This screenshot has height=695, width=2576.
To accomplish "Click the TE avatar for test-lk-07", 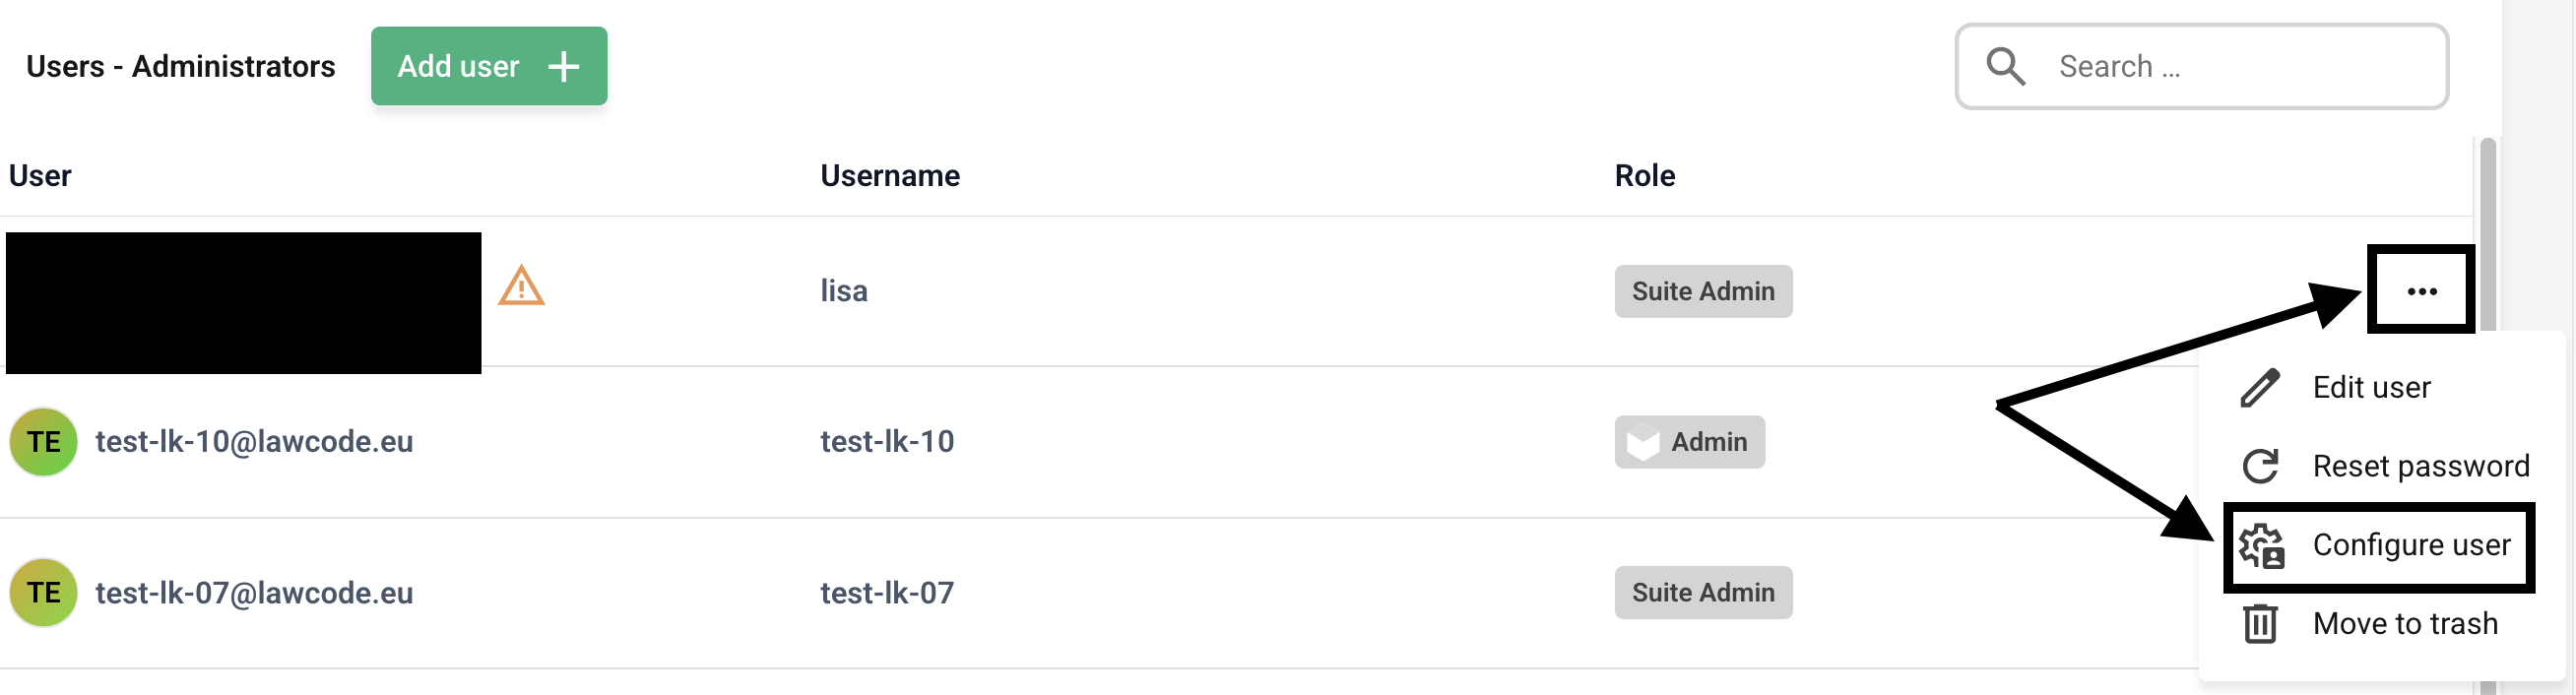I will click(x=44, y=593).
